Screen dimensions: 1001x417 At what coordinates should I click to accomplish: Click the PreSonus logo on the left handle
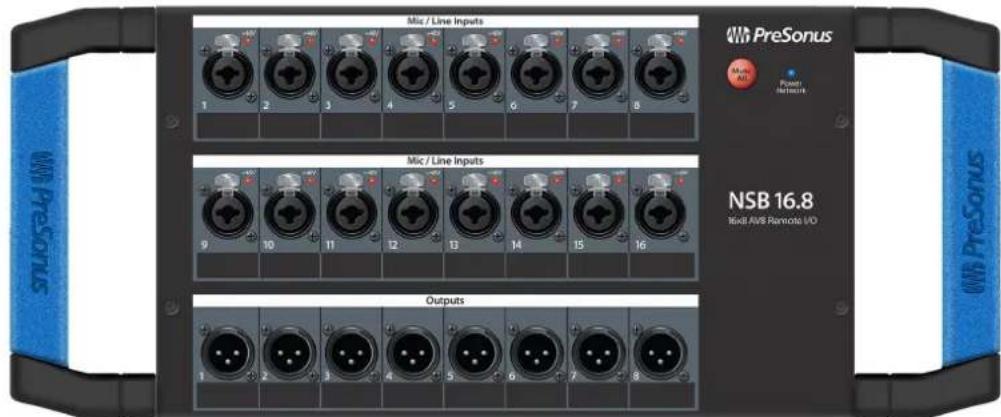(x=40, y=222)
